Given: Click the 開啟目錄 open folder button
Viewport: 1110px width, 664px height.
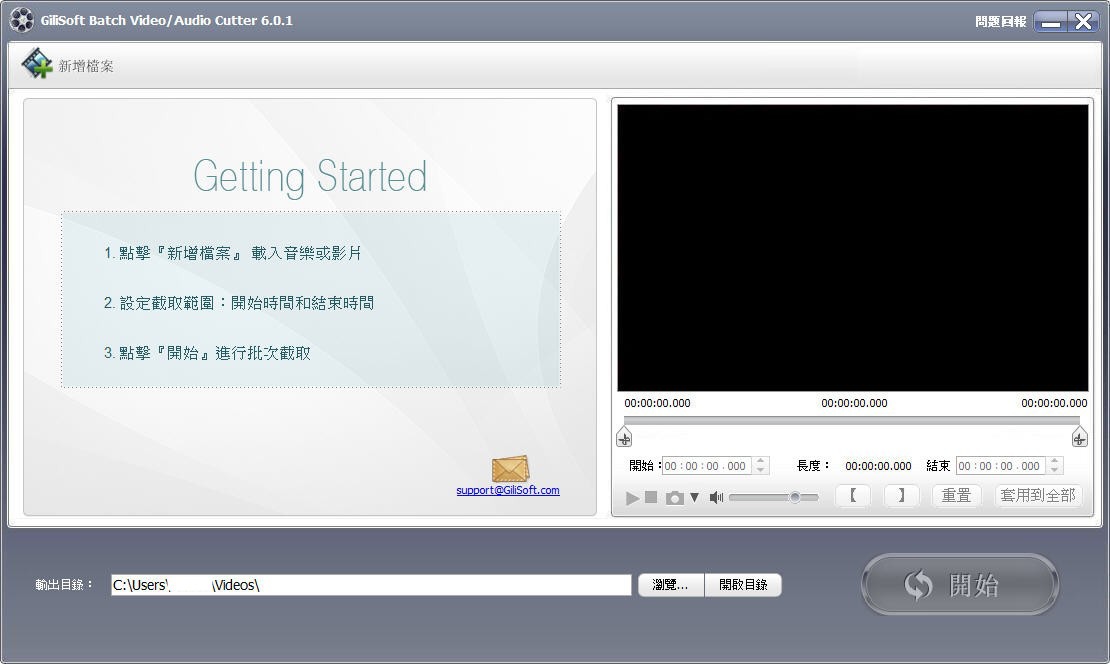Looking at the screenshot, I should [x=743, y=585].
